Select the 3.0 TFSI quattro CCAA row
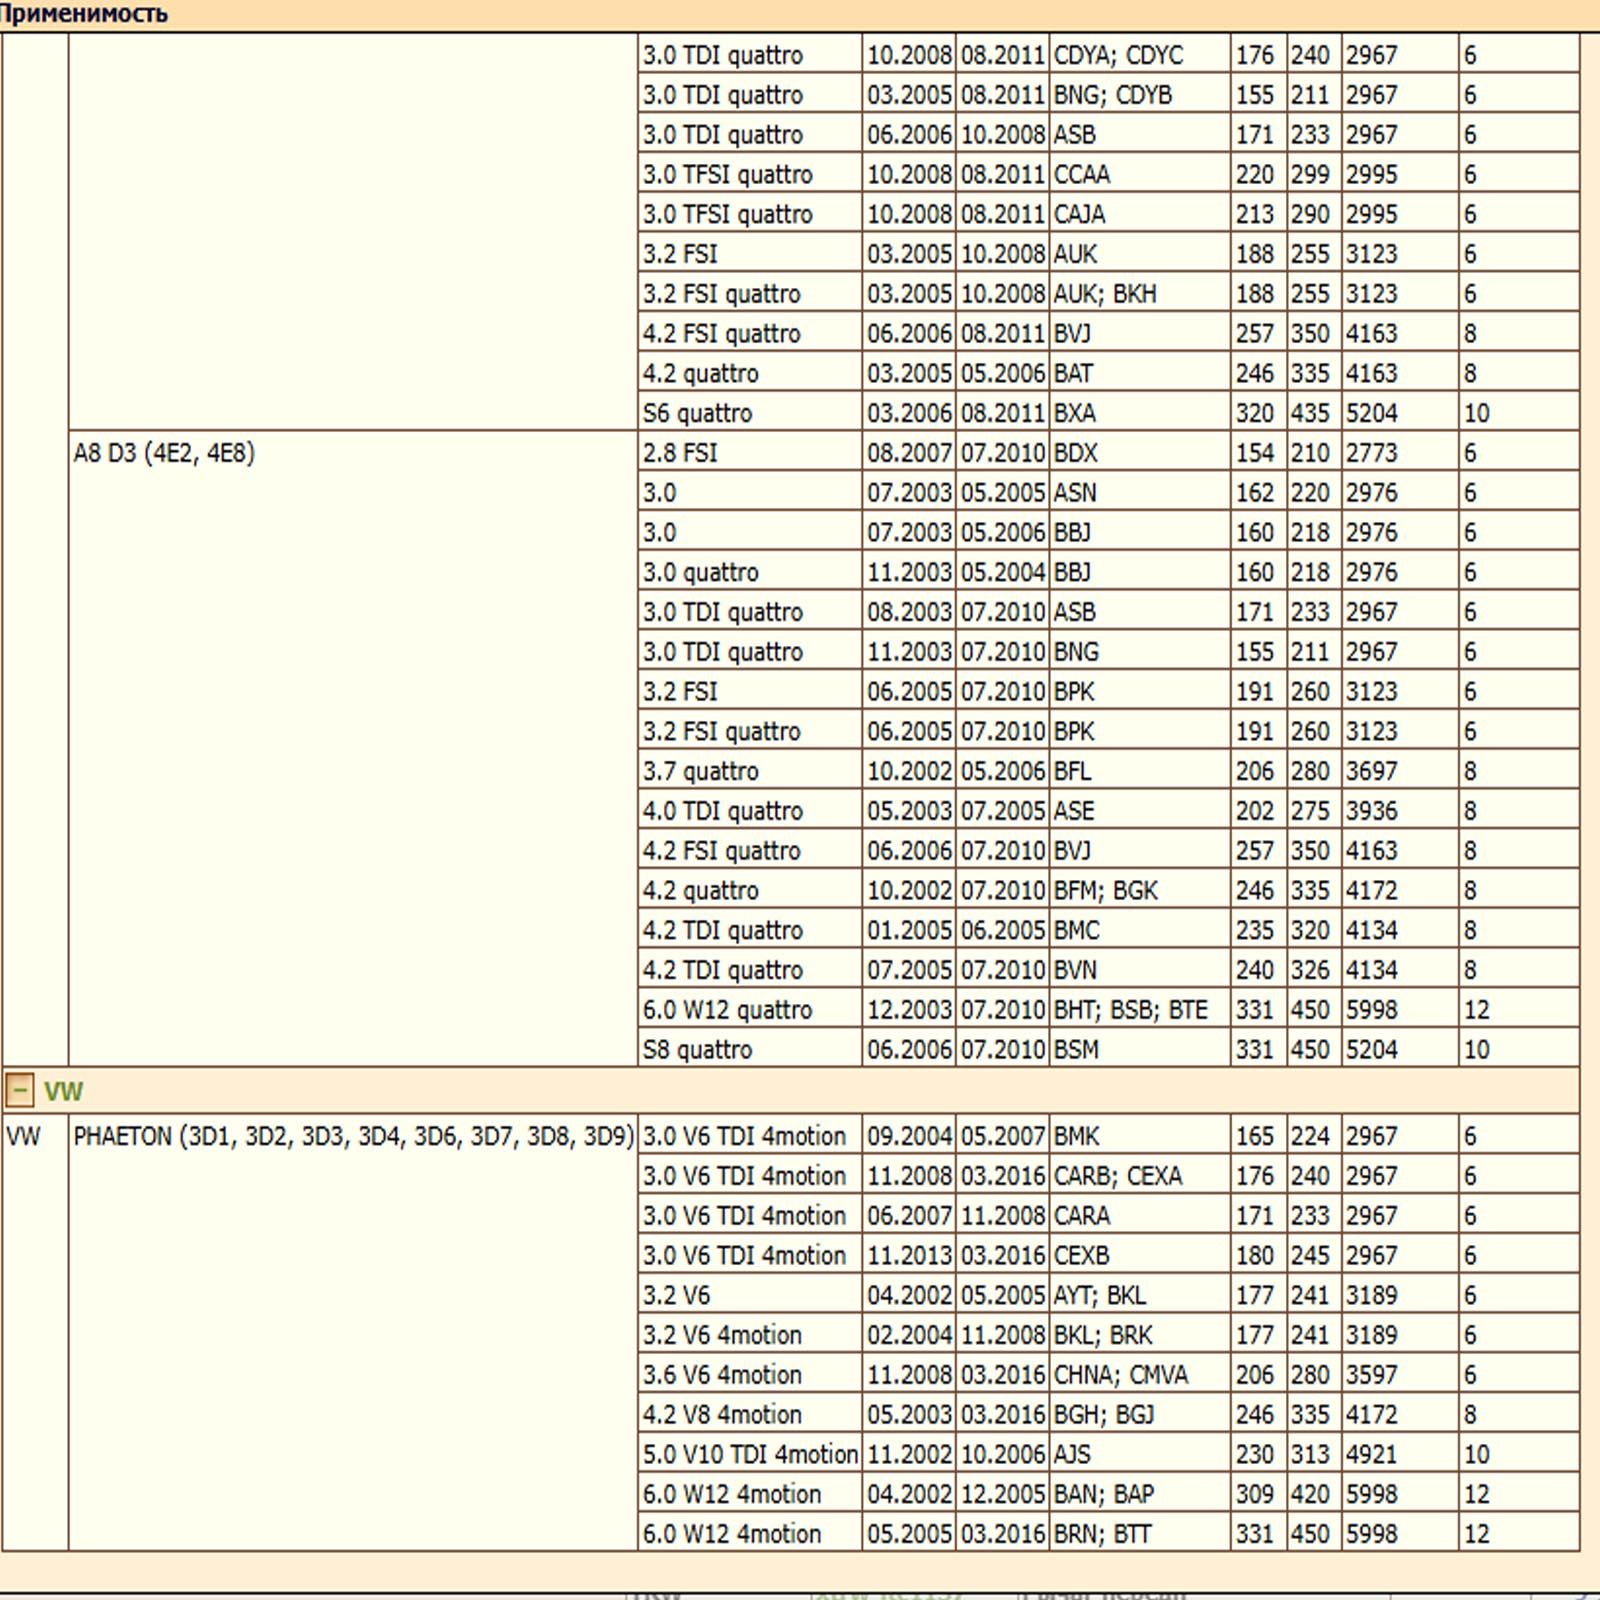Screen dimensions: 1600x1600 [1109, 174]
